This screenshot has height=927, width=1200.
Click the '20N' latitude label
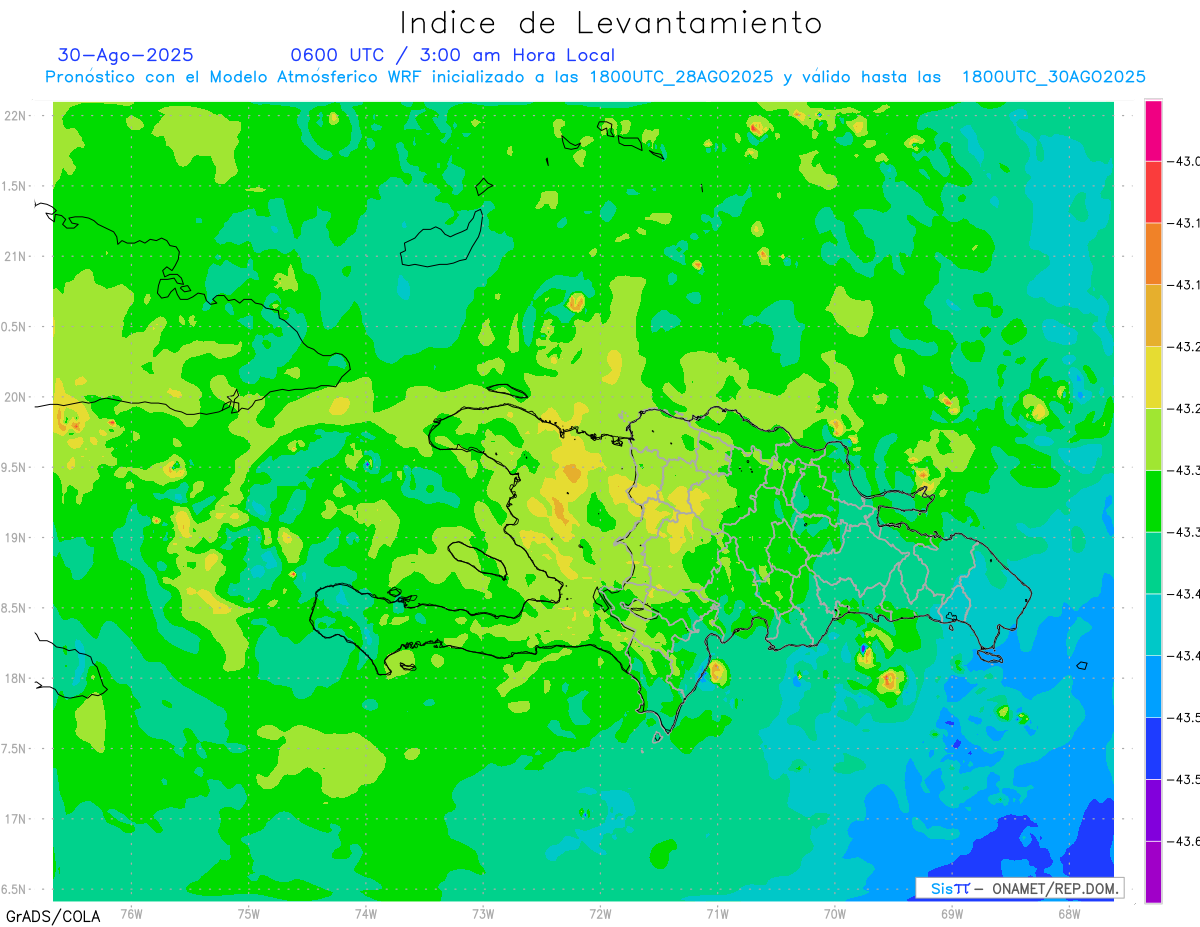point(17,397)
